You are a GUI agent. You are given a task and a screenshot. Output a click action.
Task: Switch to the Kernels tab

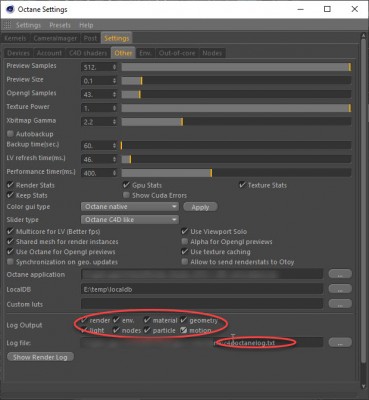(x=15, y=38)
